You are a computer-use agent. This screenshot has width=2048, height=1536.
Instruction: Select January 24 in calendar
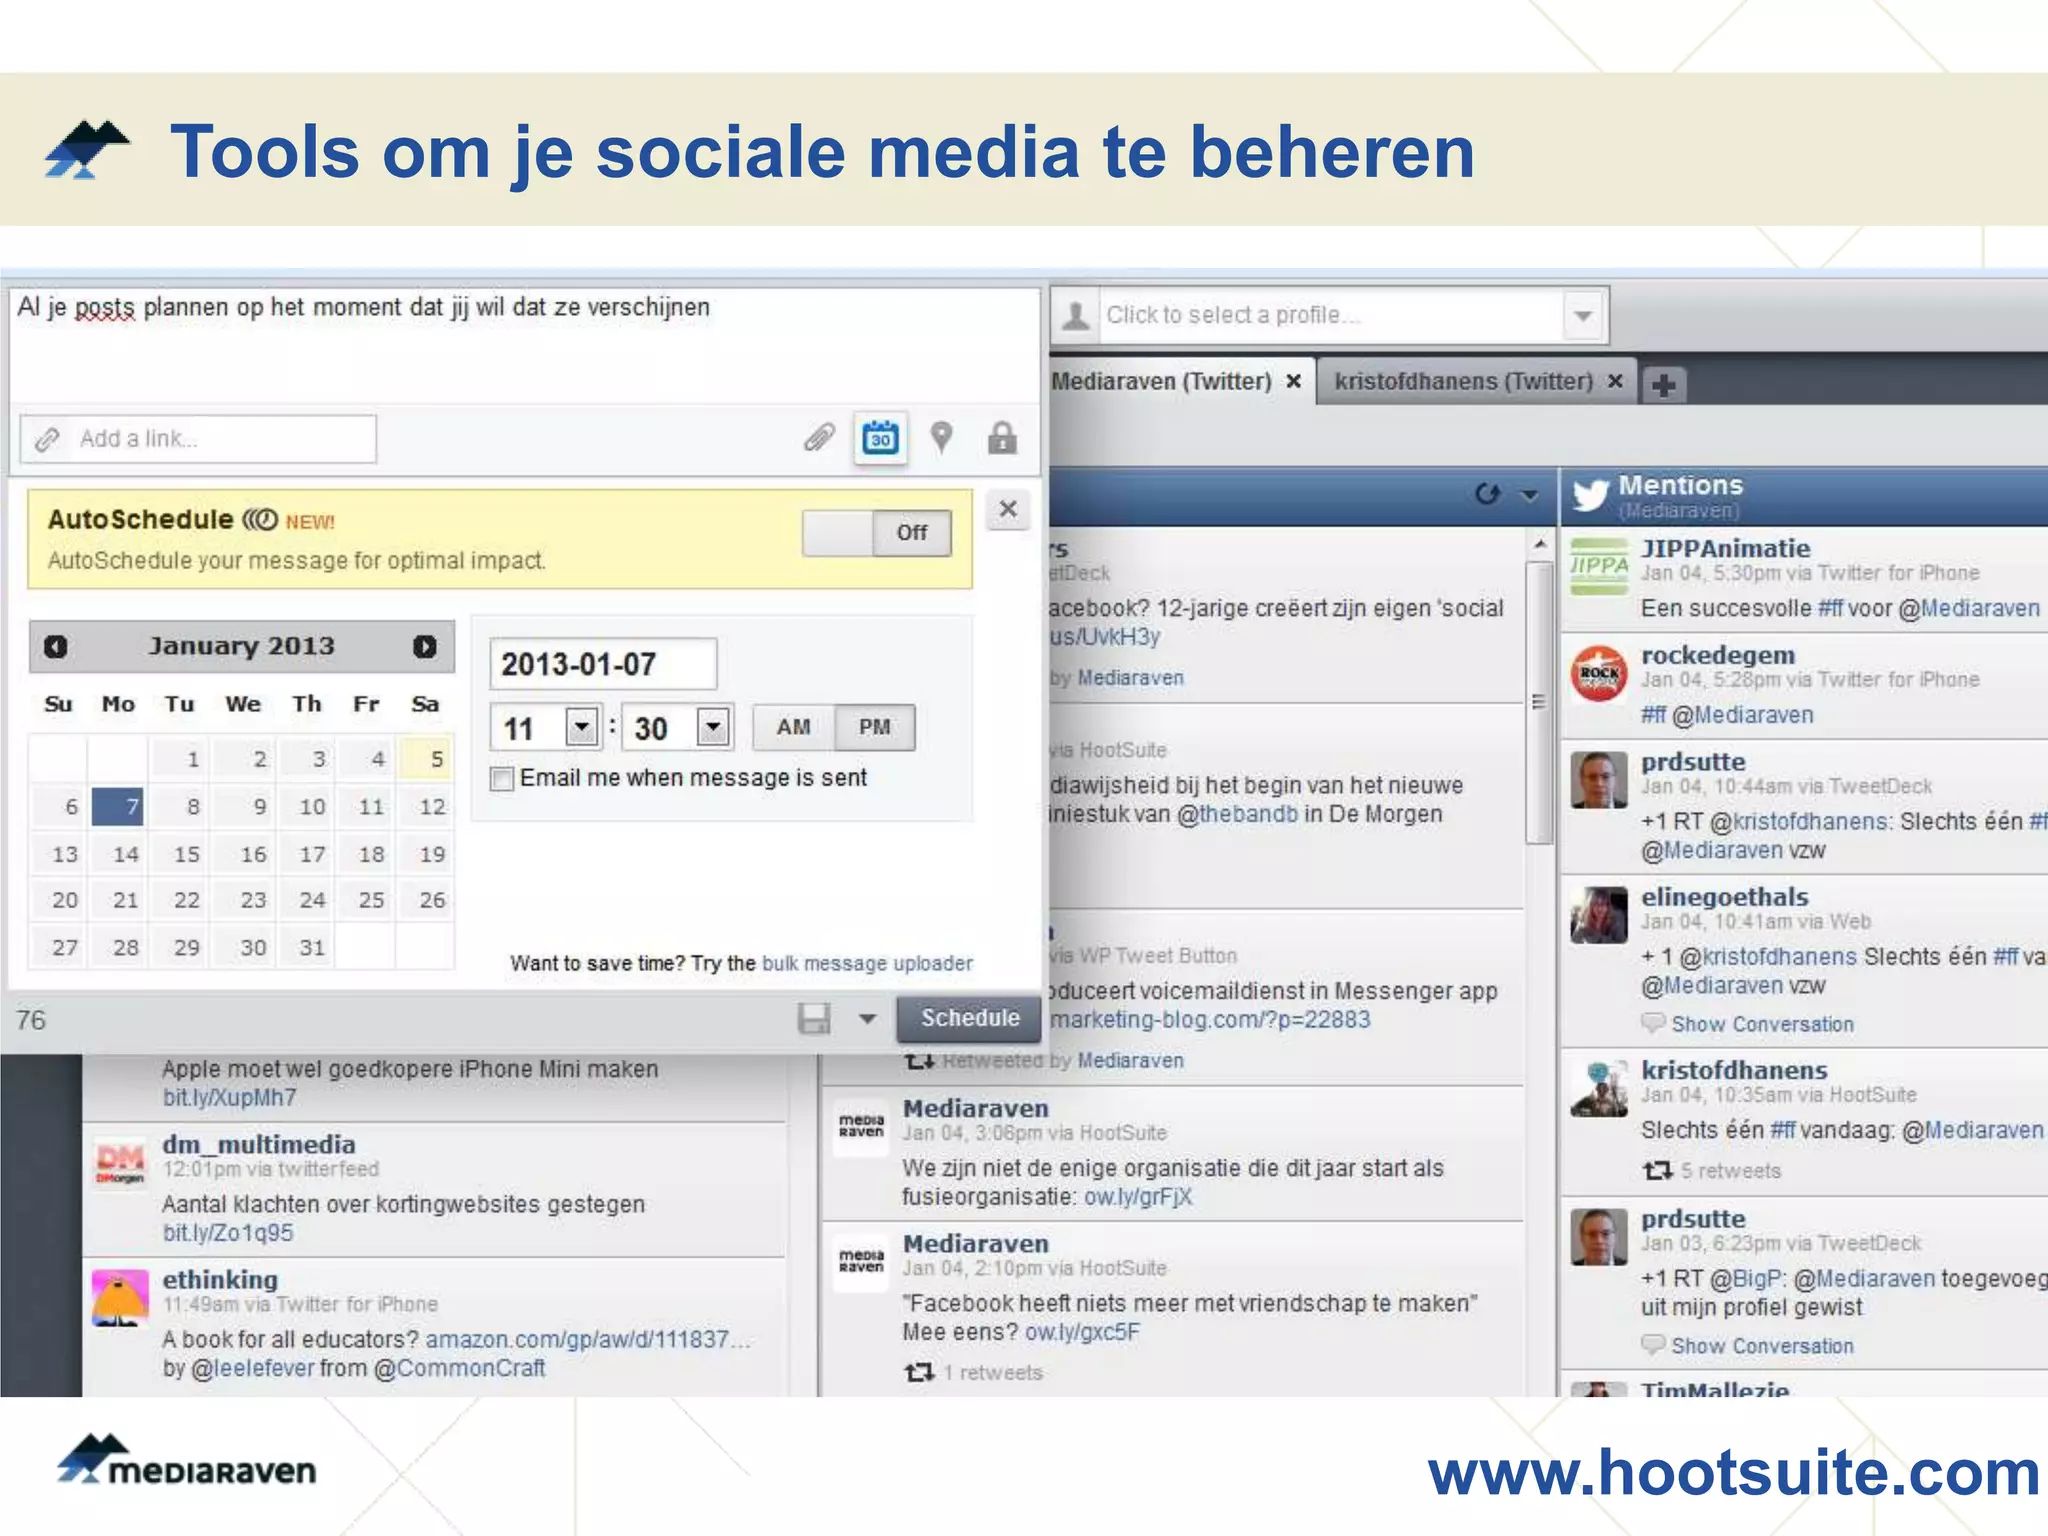click(305, 900)
